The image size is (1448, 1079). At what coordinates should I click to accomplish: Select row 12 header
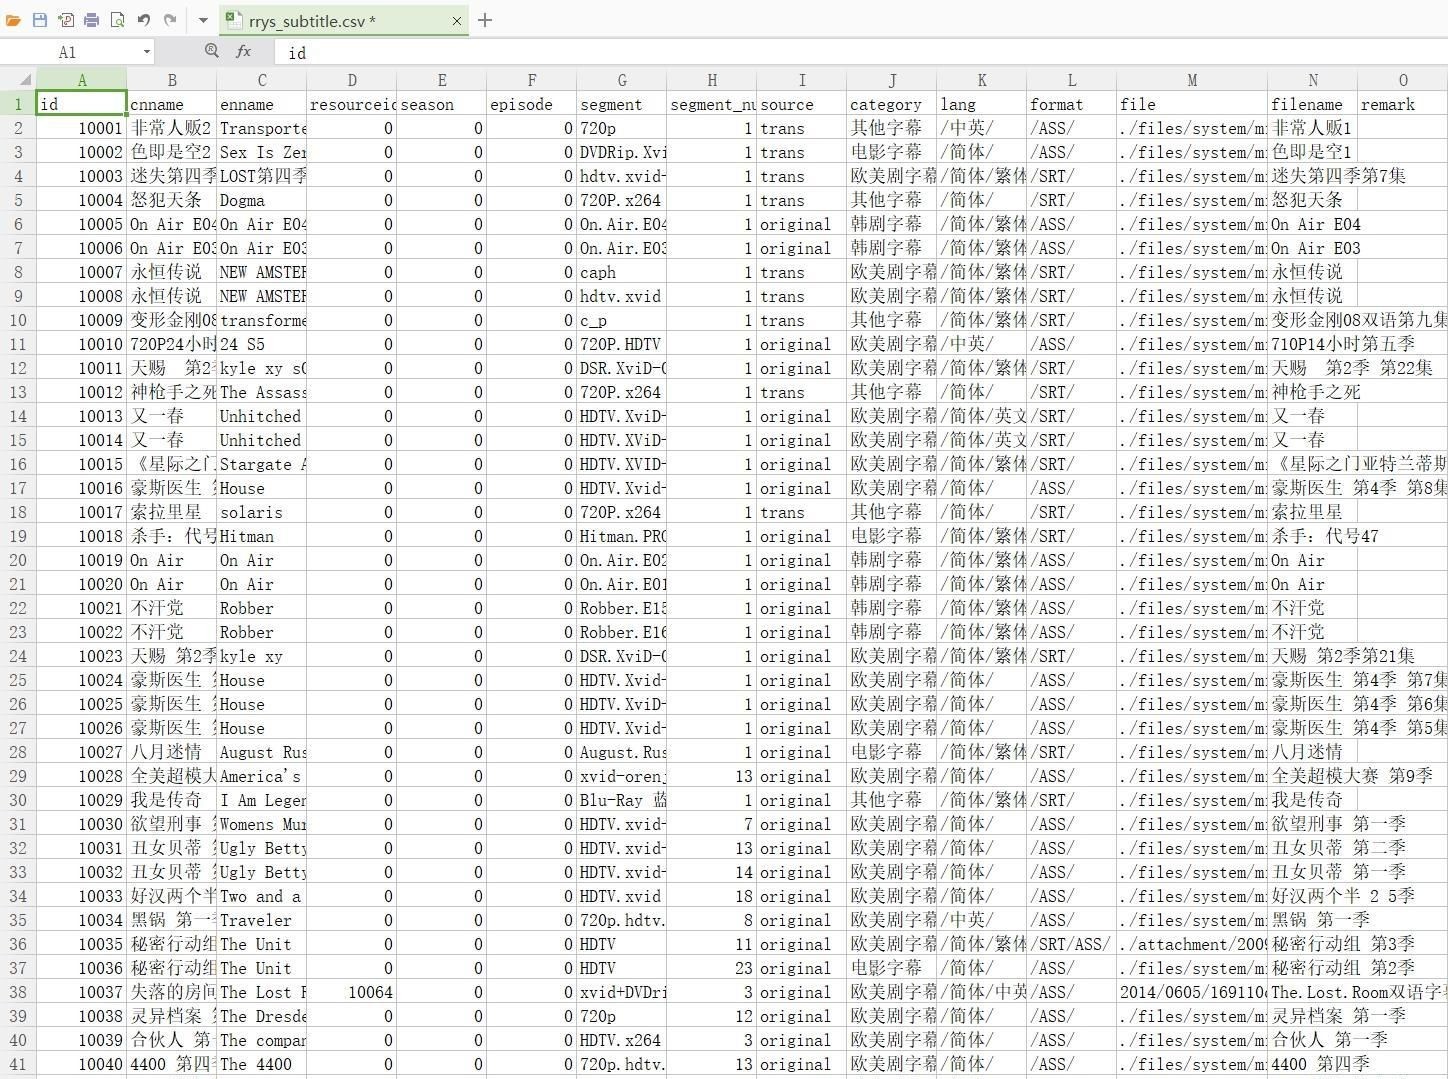tap(18, 368)
